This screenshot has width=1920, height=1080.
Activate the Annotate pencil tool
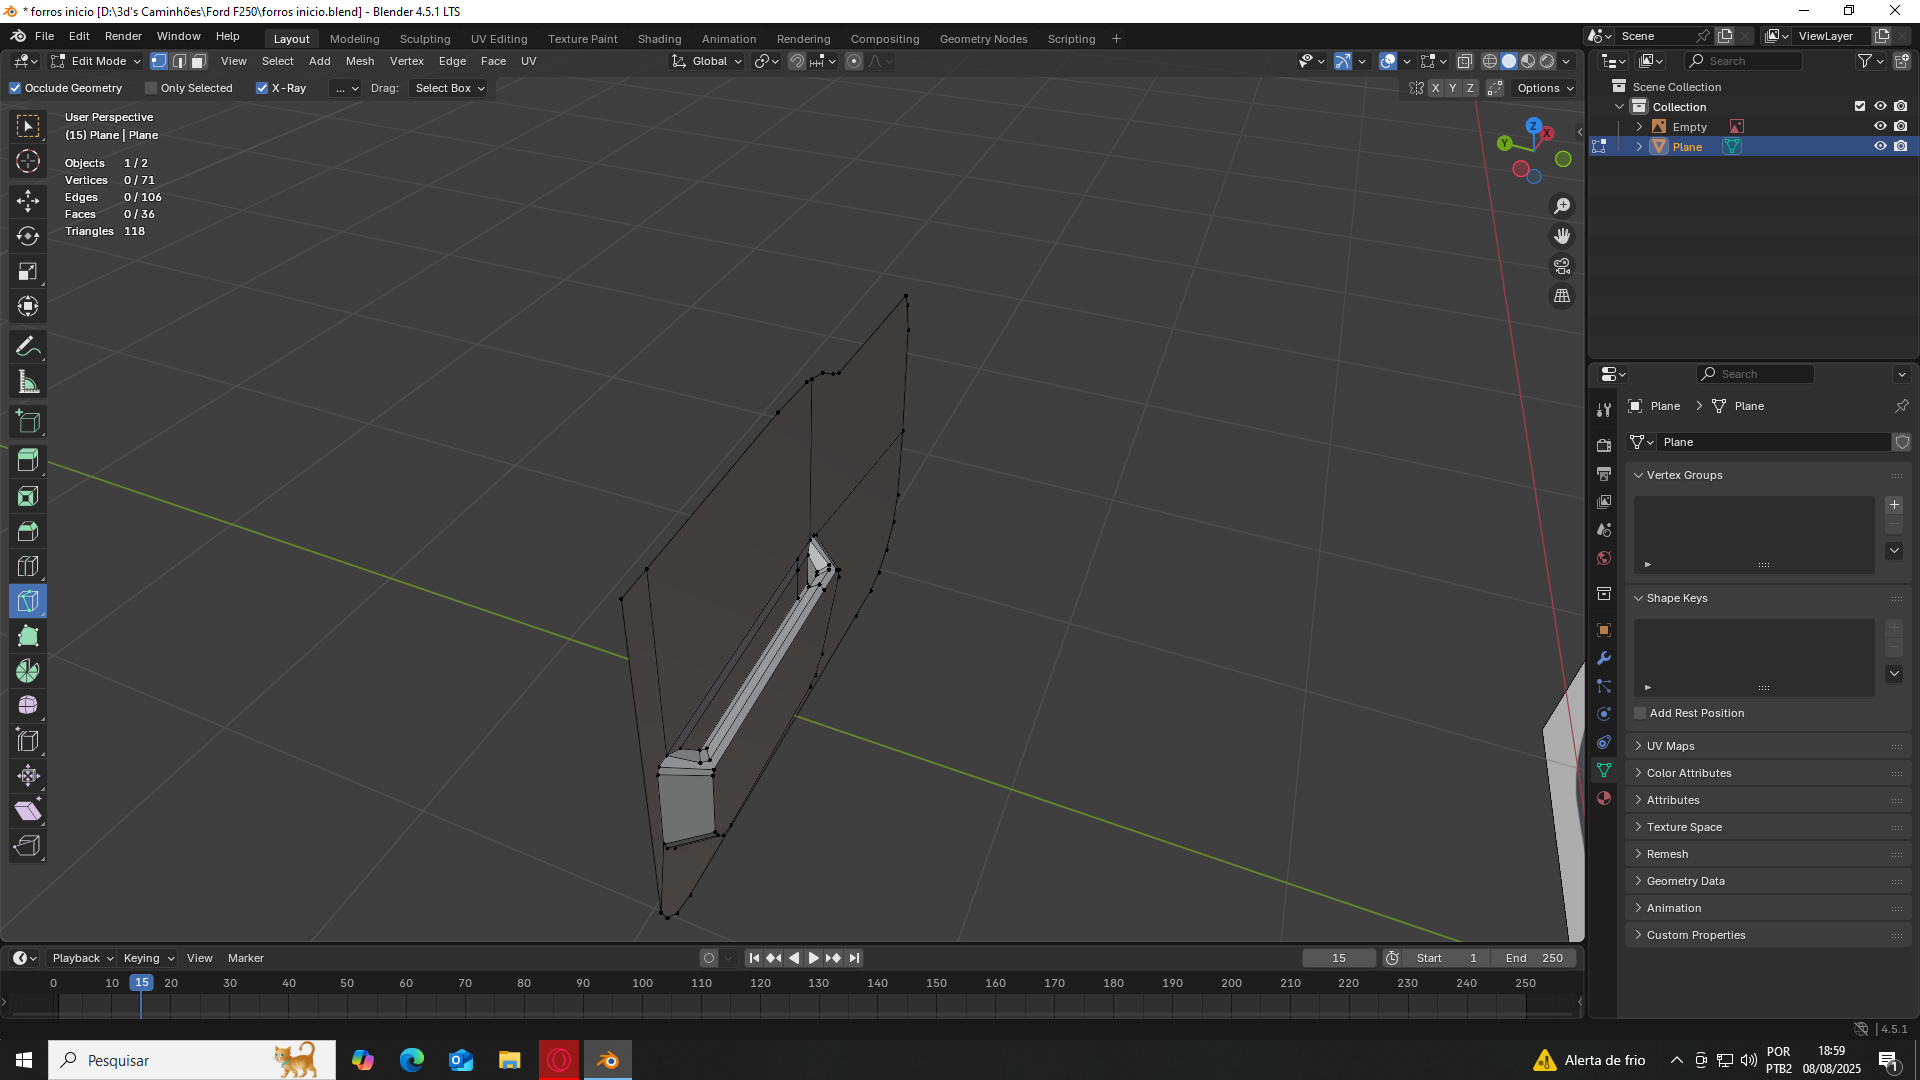(28, 347)
